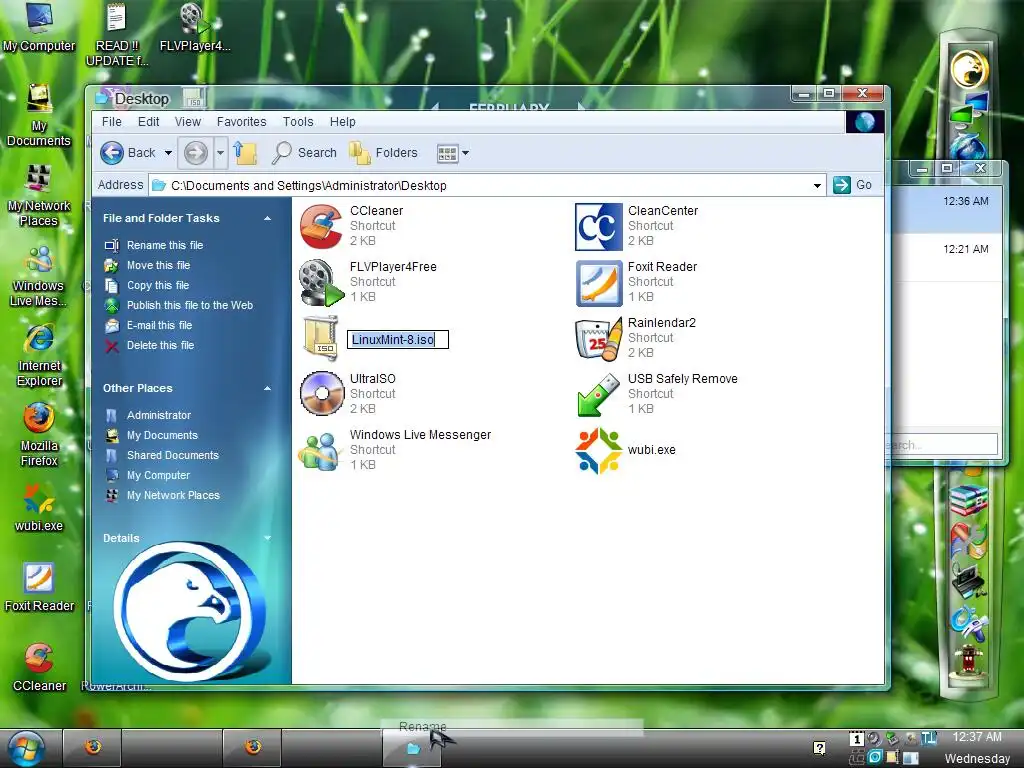Click the Windows Live Messenger desktop icon

coord(39,276)
